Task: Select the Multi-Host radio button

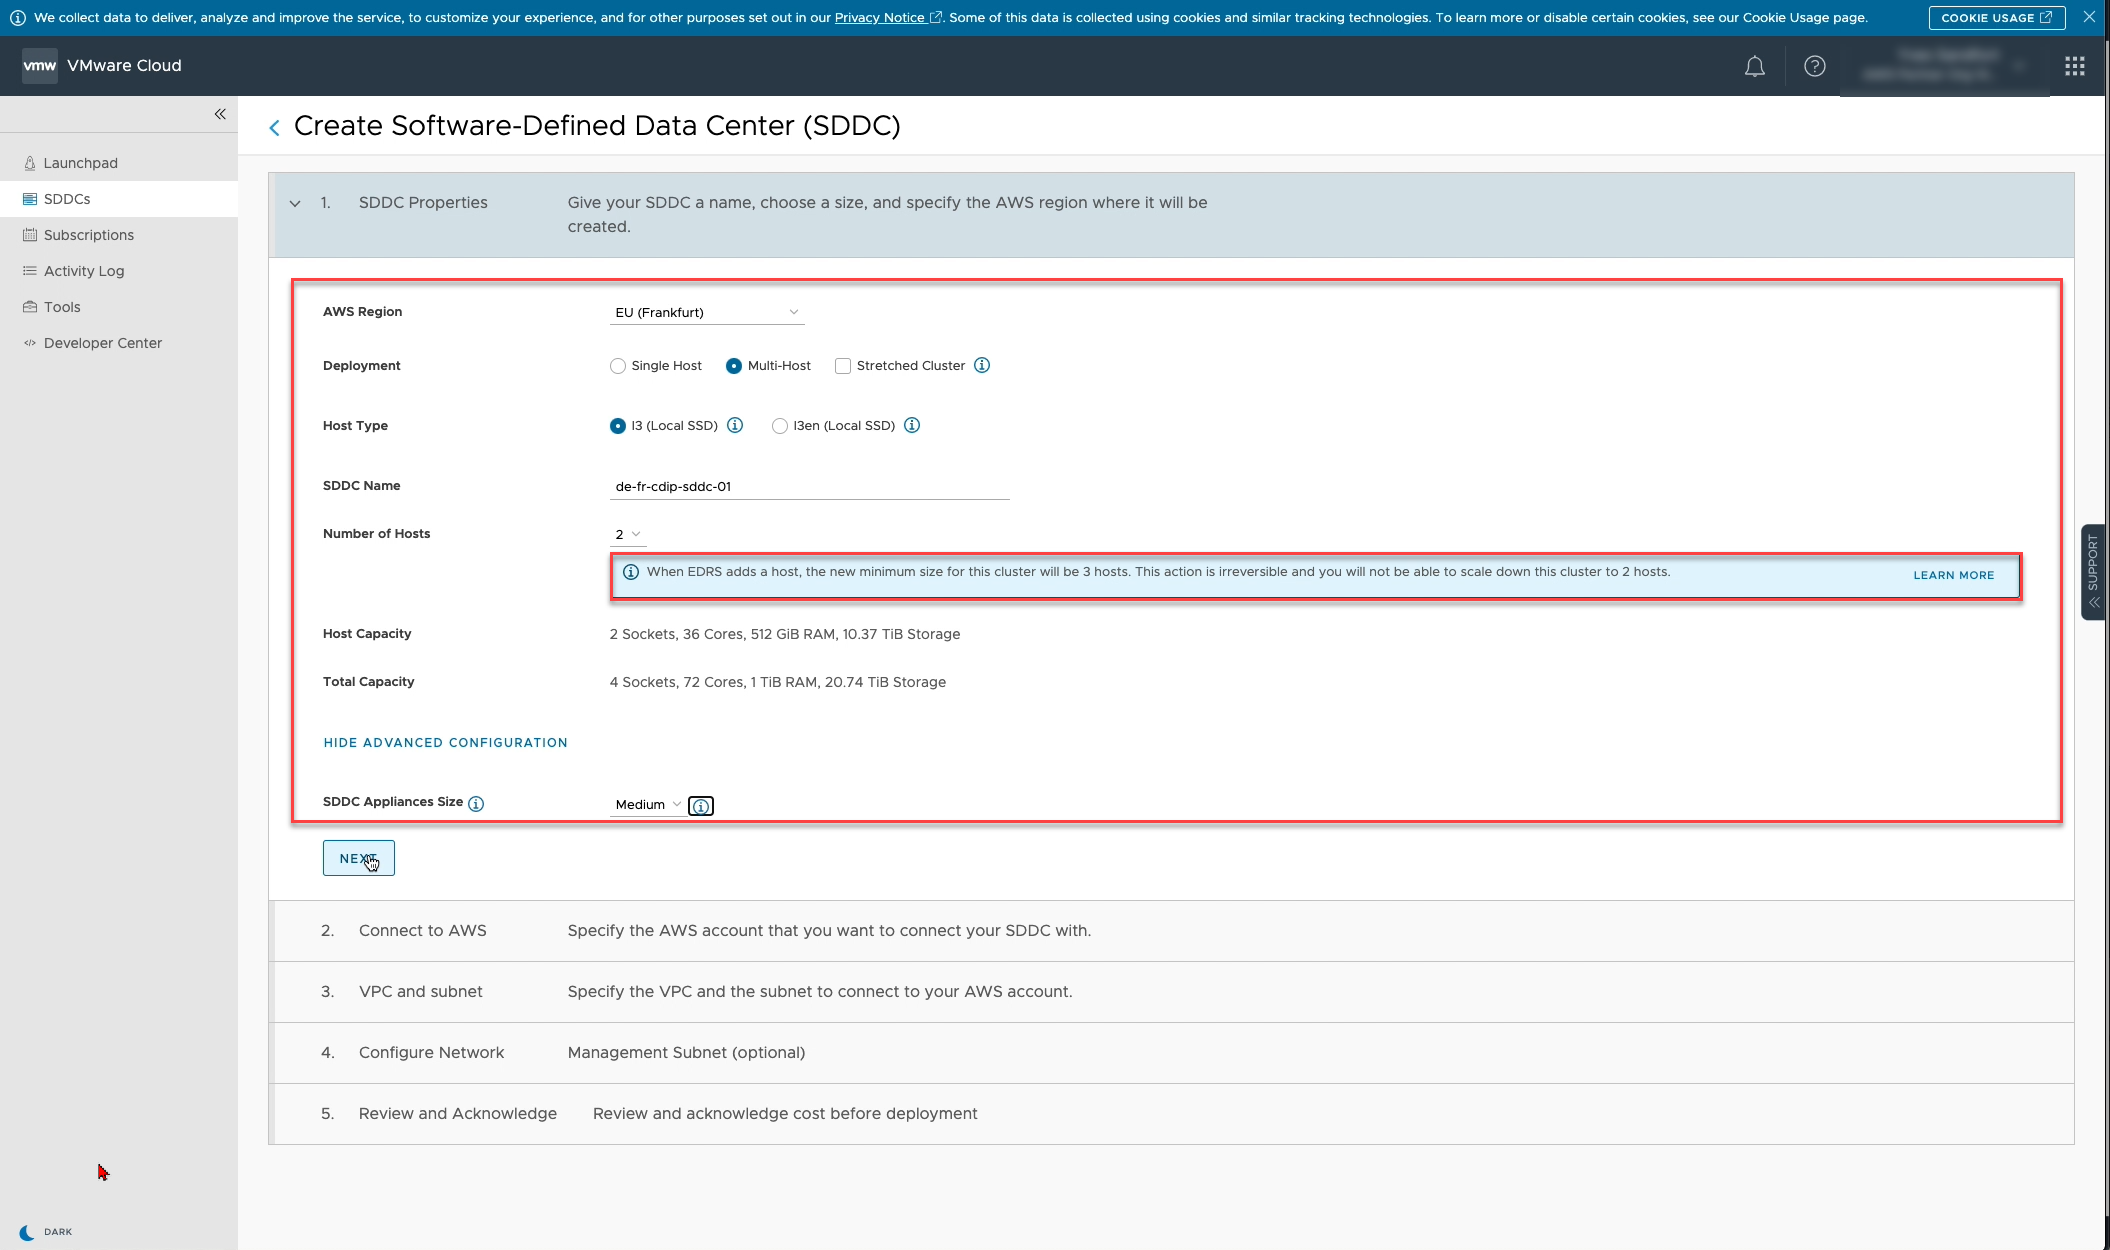Action: (734, 366)
